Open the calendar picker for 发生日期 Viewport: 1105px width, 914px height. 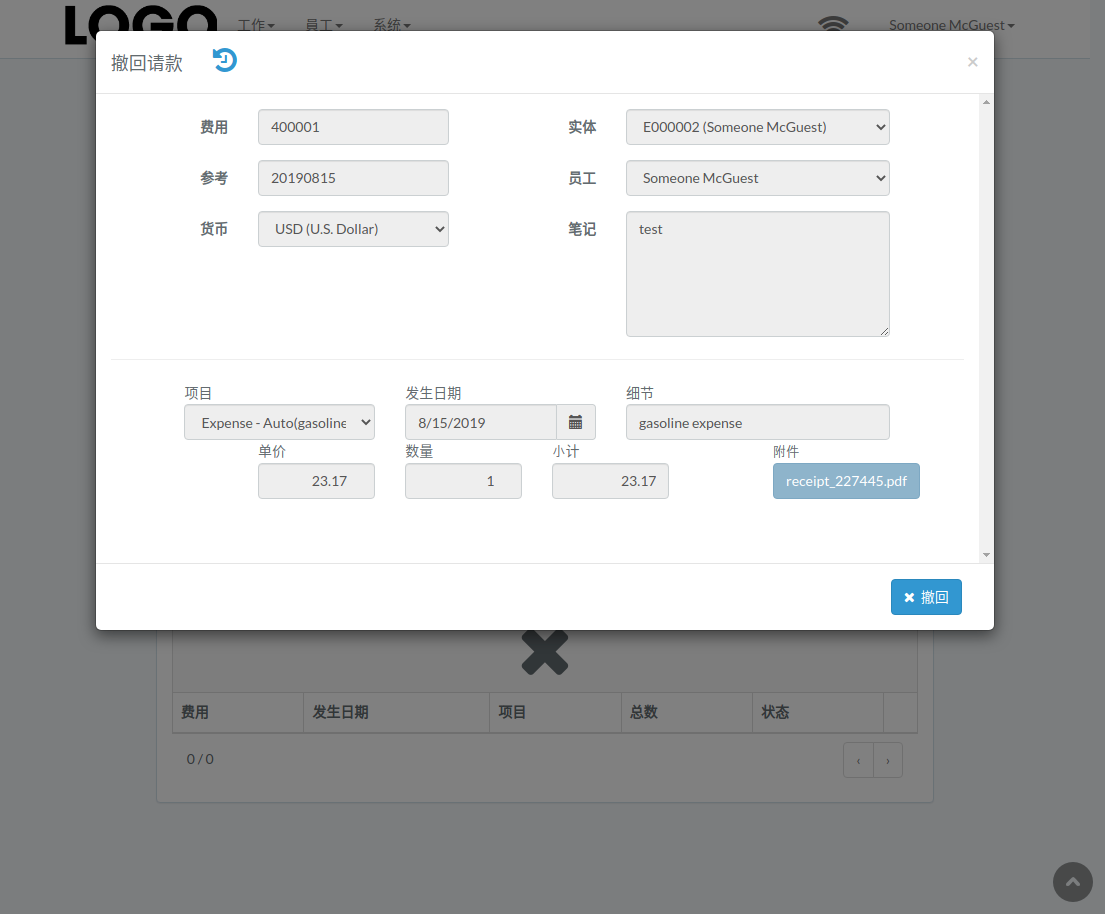click(576, 422)
